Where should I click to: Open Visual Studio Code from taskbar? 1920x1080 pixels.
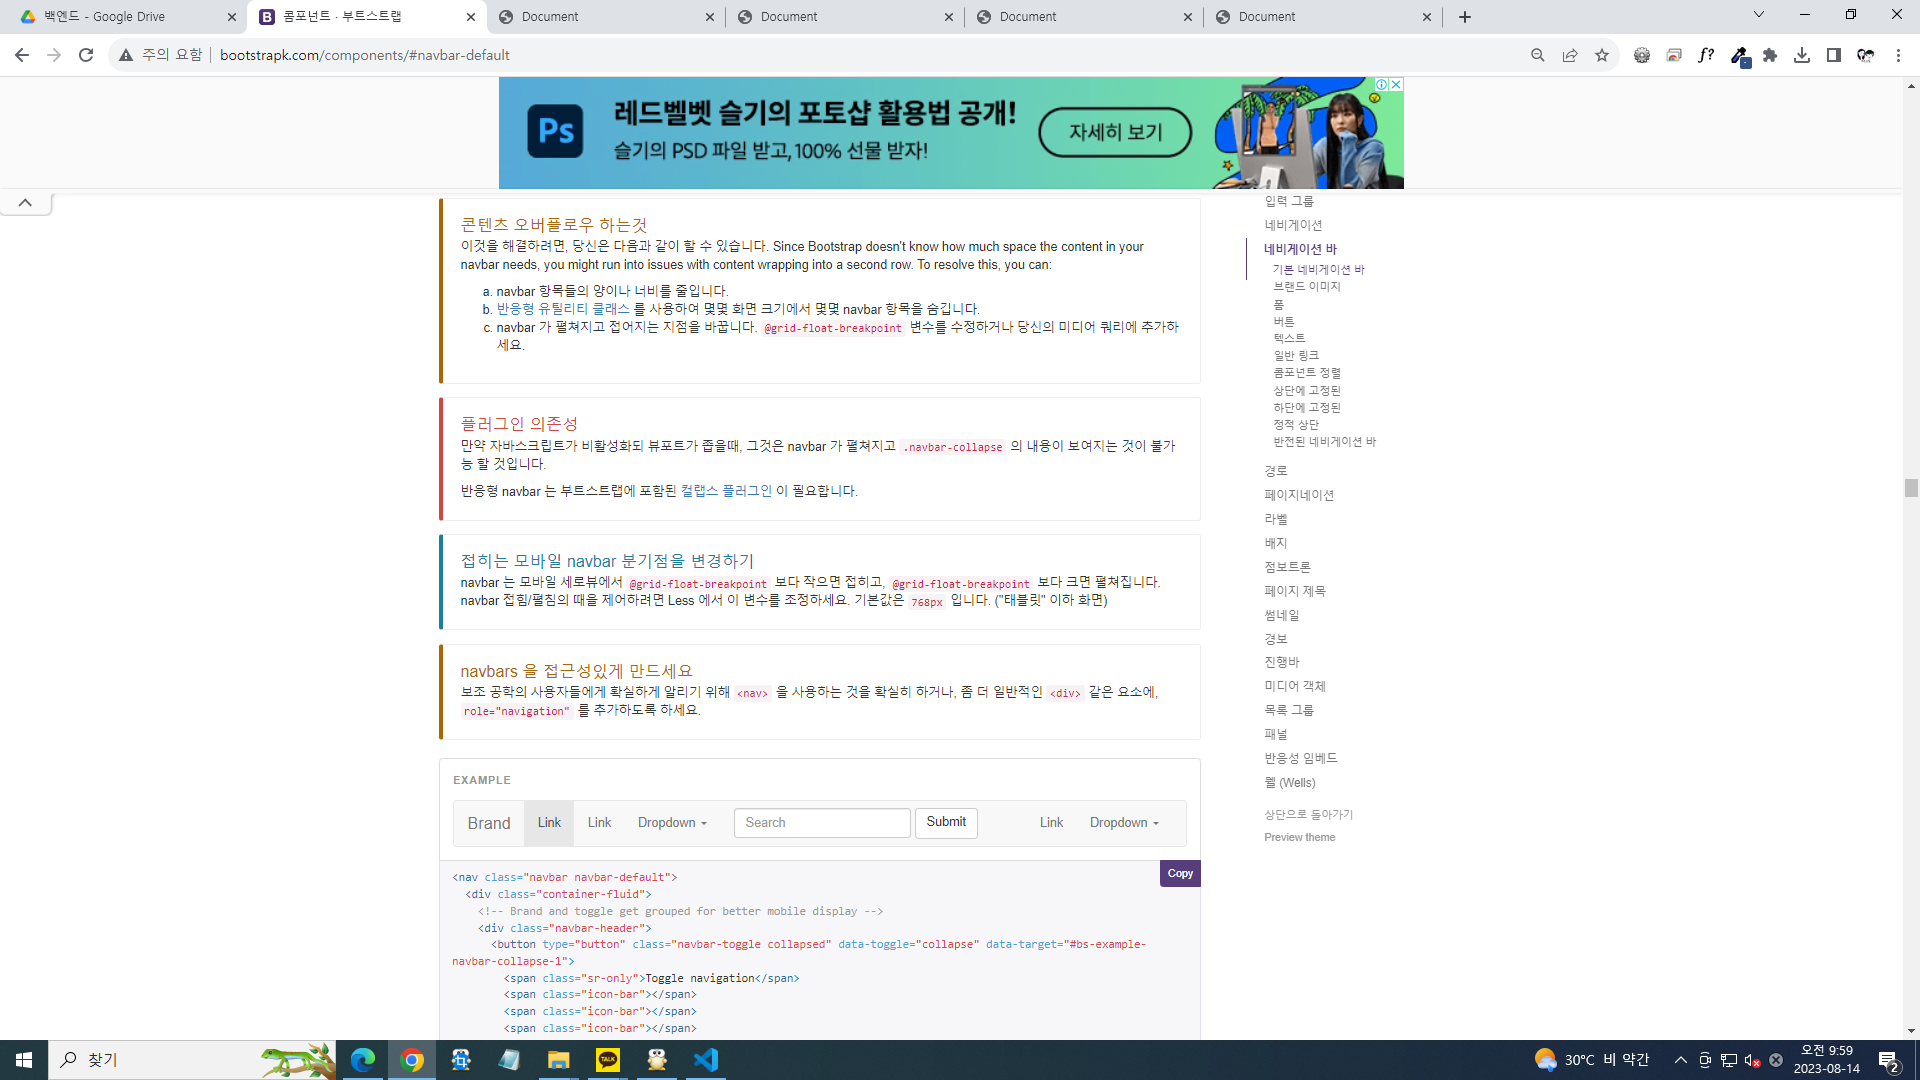click(x=706, y=1059)
